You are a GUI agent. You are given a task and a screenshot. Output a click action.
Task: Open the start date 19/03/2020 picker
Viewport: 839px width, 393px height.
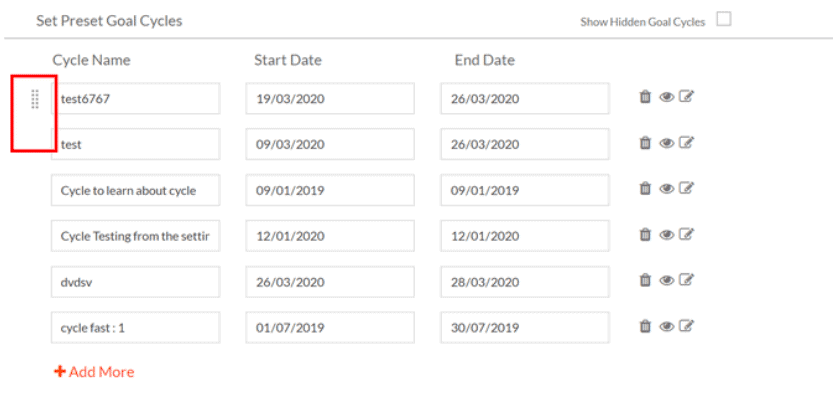pyautogui.click(x=330, y=99)
